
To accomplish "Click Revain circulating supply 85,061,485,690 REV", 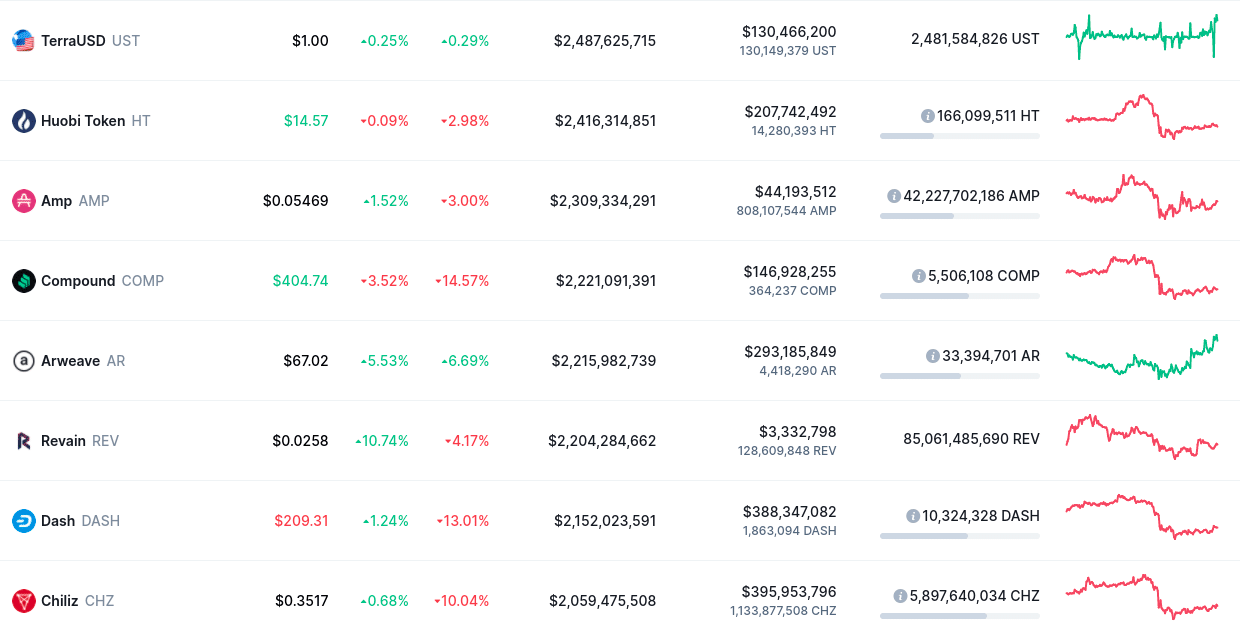I will [x=971, y=439].
